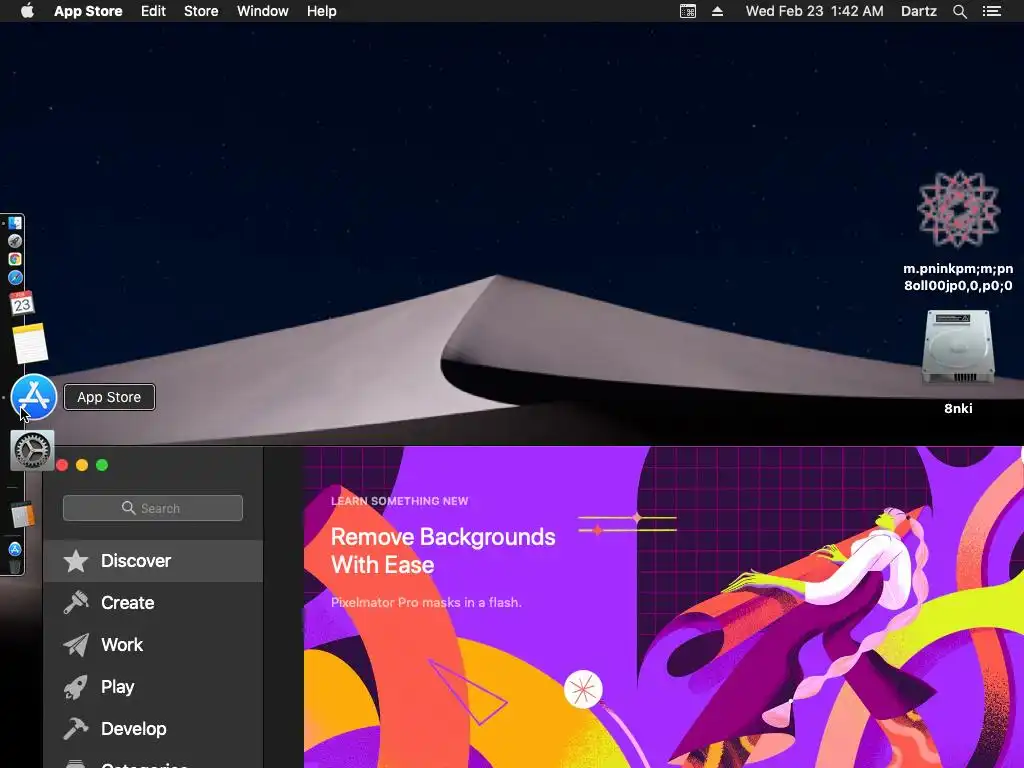The height and width of the screenshot is (768, 1024).
Task: Click the date and time in menu bar
Action: click(814, 11)
